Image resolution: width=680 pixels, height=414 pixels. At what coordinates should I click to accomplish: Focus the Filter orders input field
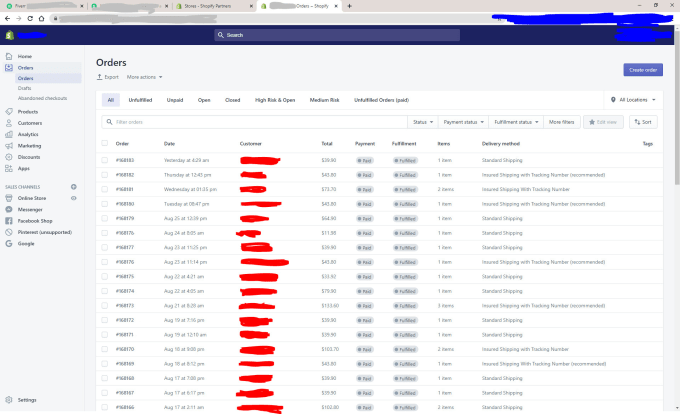[x=255, y=122]
